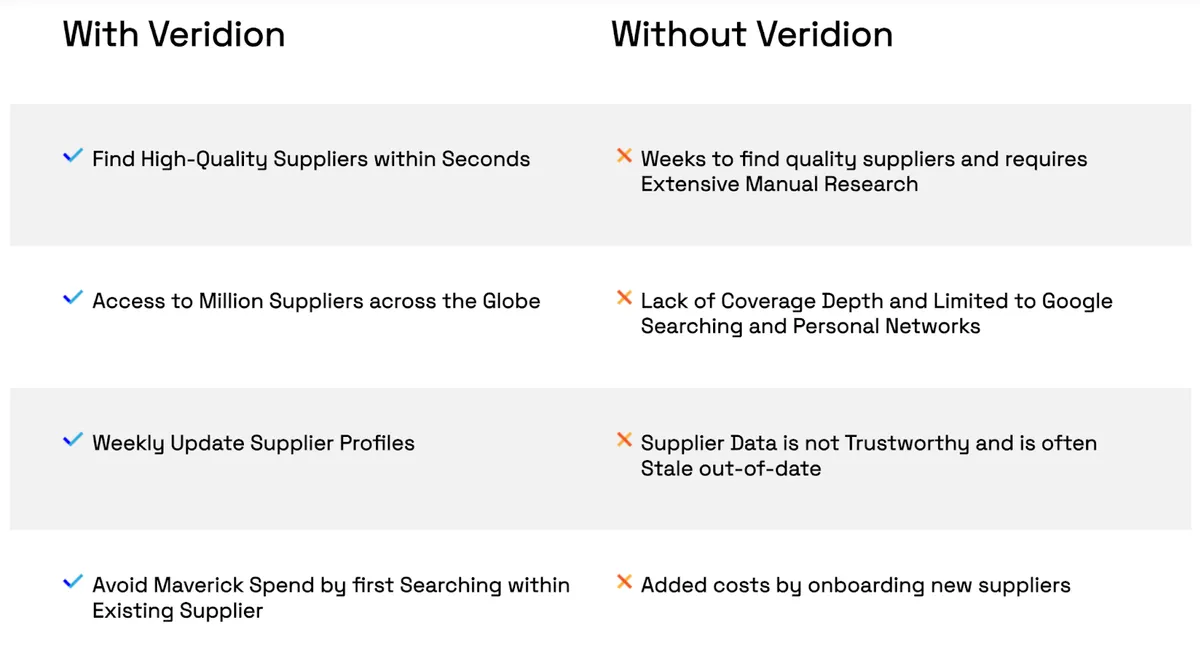
Task: Click the checkmark beside Avoid Maverick Spend
Action: (x=72, y=582)
